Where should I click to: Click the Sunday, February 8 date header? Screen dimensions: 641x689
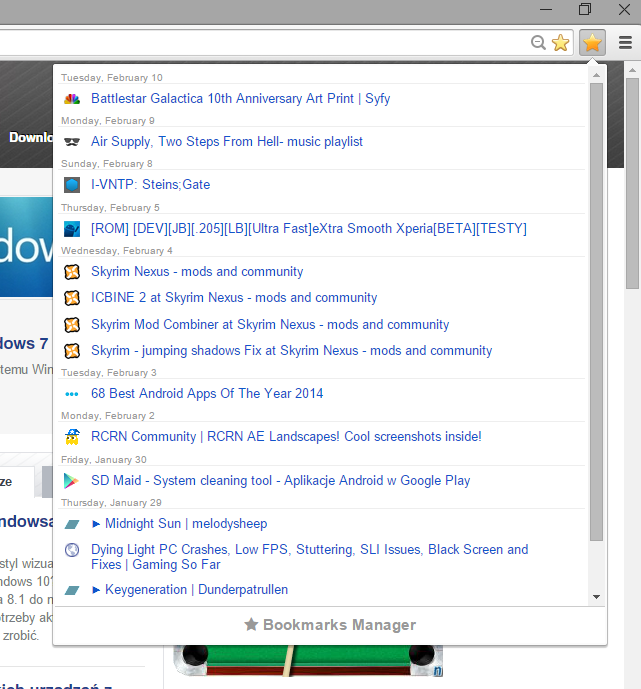point(107,164)
